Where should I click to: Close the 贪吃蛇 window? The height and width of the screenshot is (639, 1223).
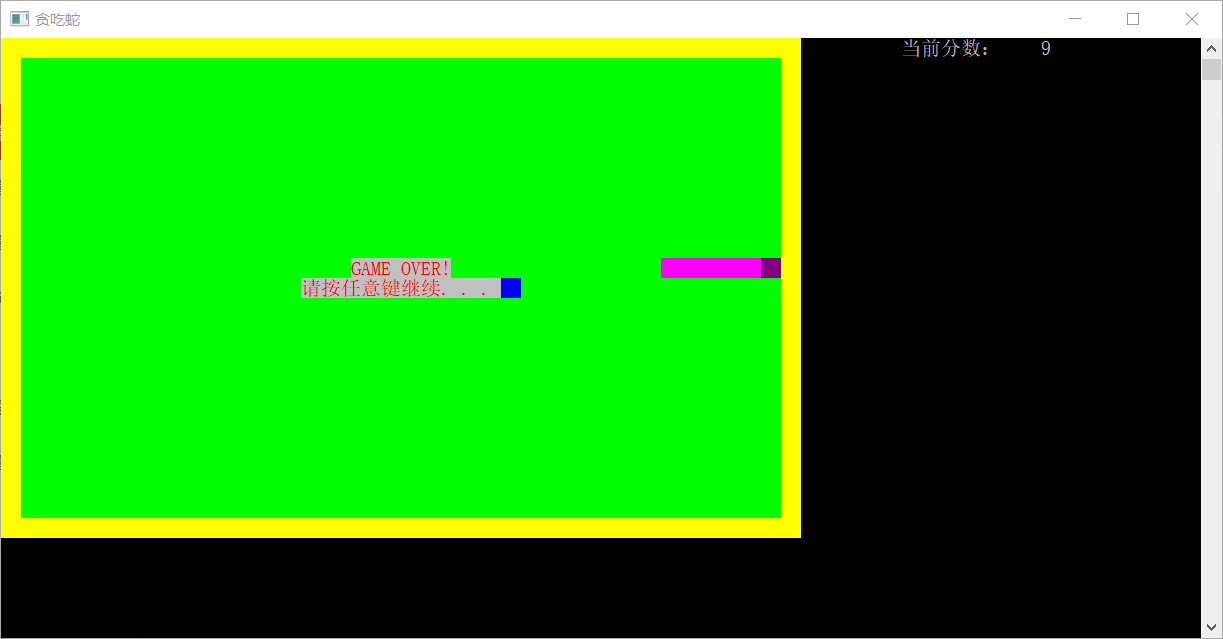pyautogui.click(x=1192, y=19)
